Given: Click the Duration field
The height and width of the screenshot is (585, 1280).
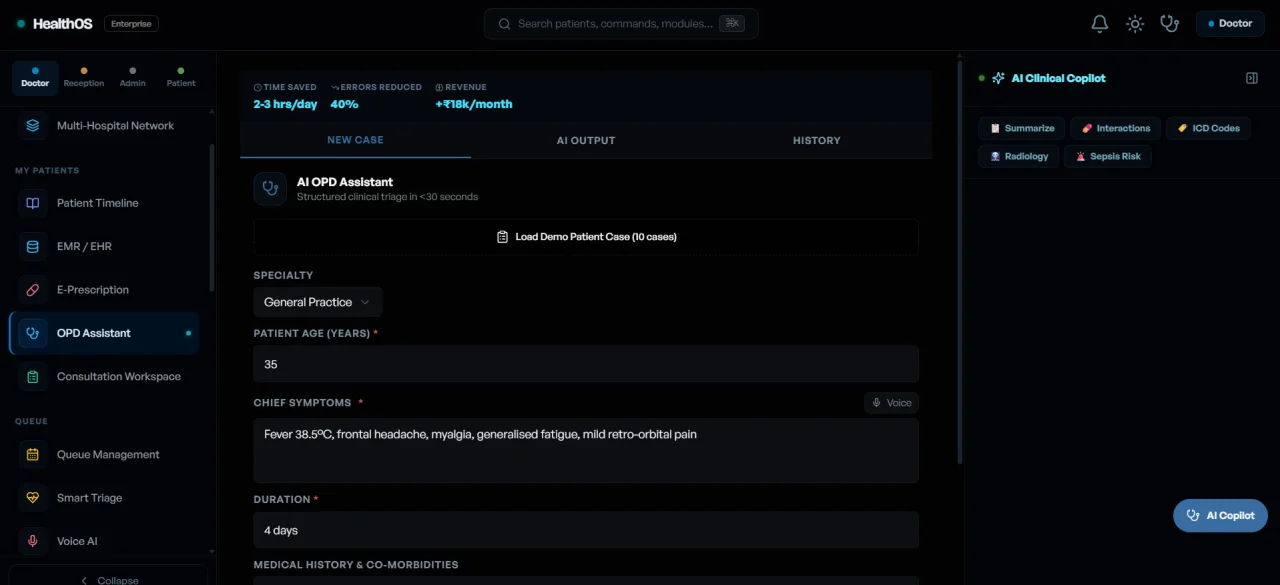Looking at the screenshot, I should 586,530.
